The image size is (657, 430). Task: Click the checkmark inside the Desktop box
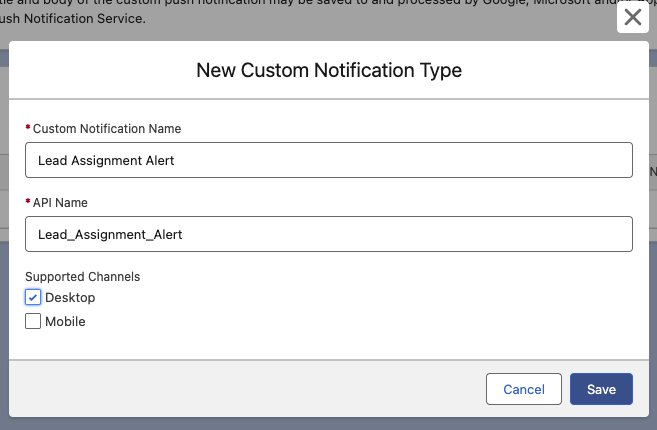33,298
